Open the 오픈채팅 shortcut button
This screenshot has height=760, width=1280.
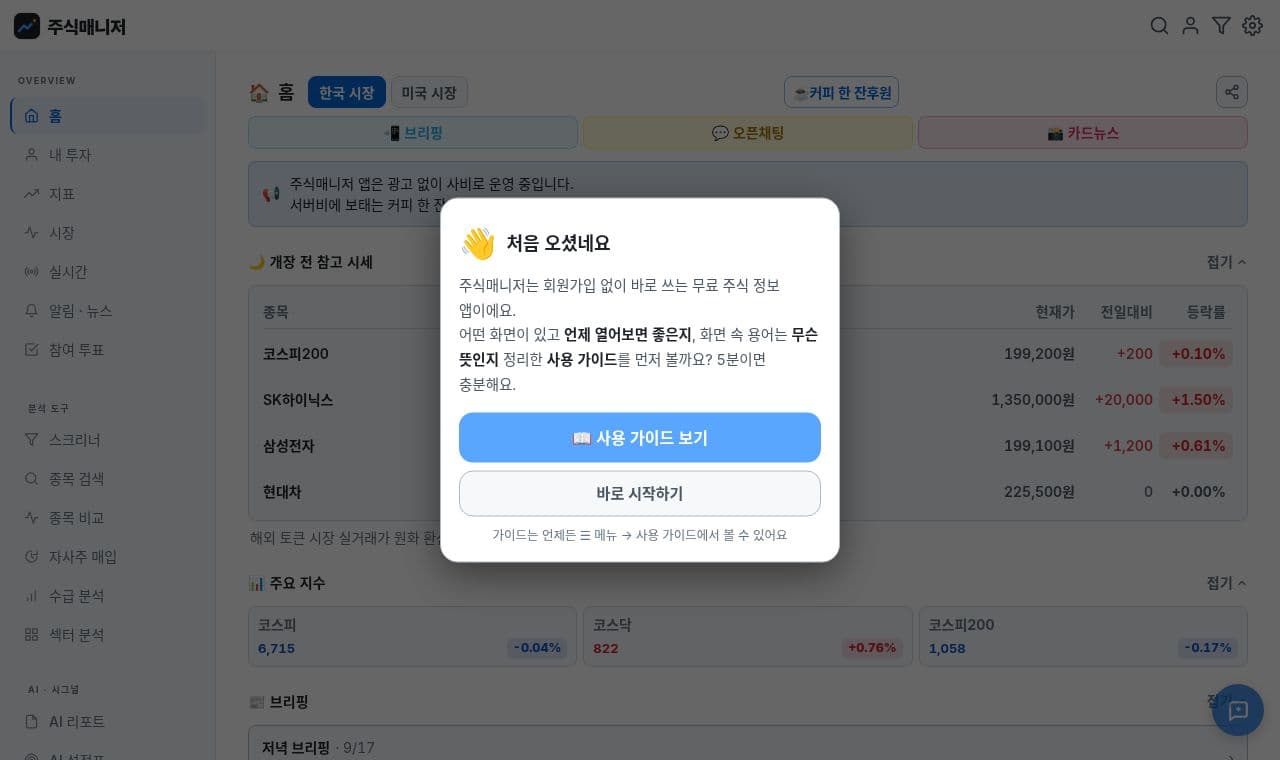748,133
